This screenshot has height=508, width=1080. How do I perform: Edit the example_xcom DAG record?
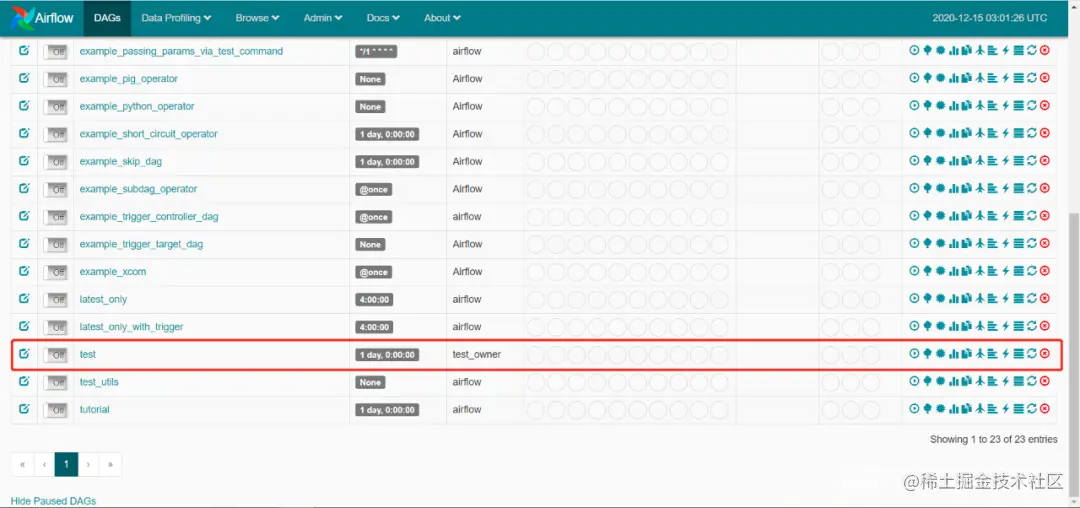pos(24,271)
